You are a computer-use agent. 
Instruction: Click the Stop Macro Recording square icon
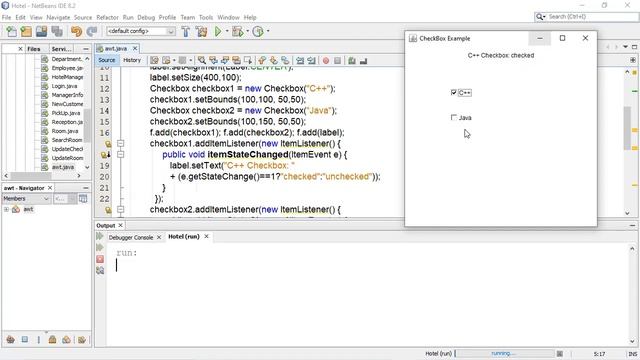pos(337,60)
